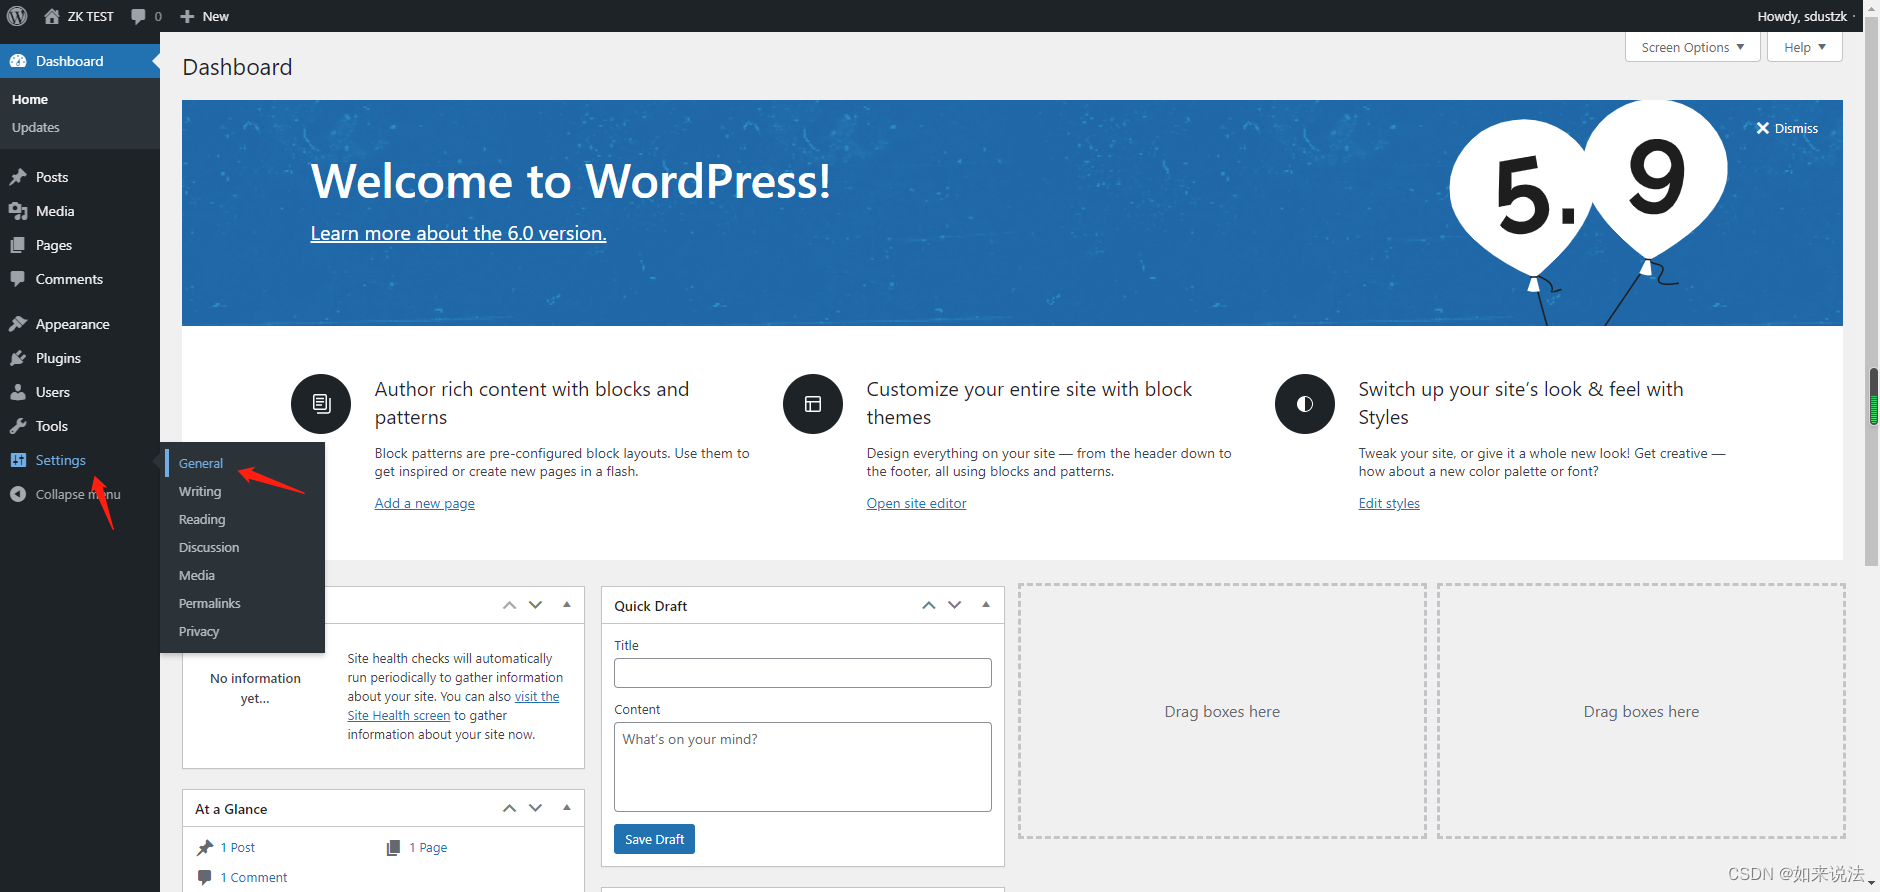Click the Collapse menu arrow icon
The image size is (1880, 892).
18,494
